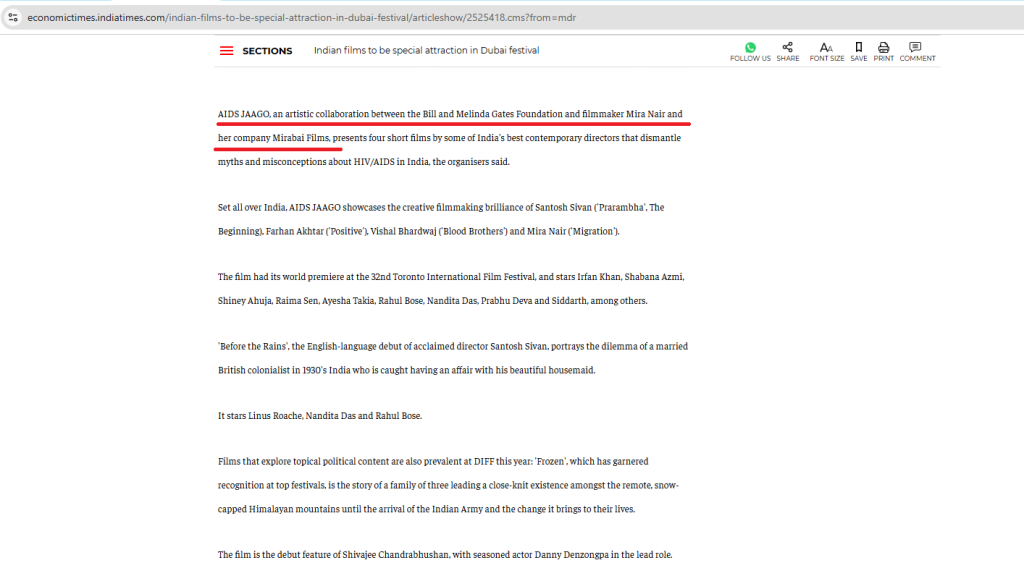Click the SECTIONS menu label
This screenshot has width=1024, height=576.
click(267, 51)
